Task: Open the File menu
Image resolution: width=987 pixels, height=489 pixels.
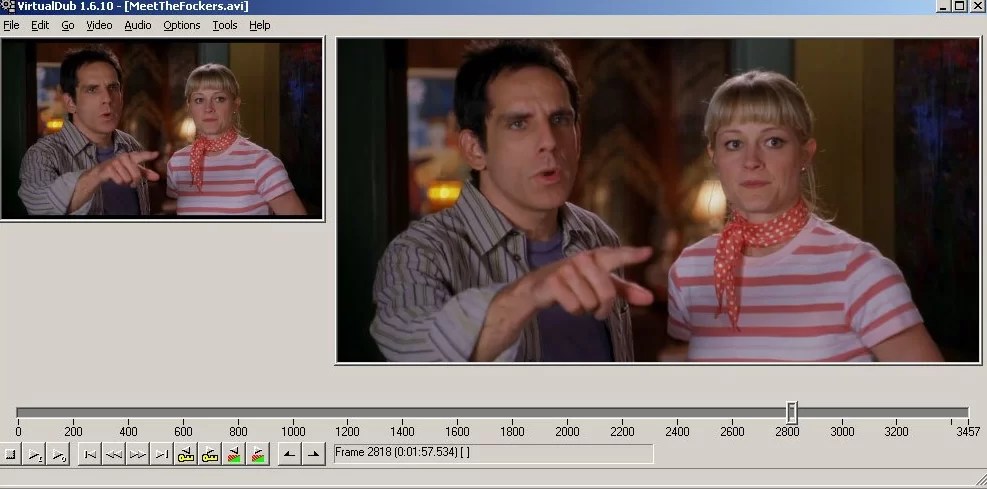Action: 11,25
